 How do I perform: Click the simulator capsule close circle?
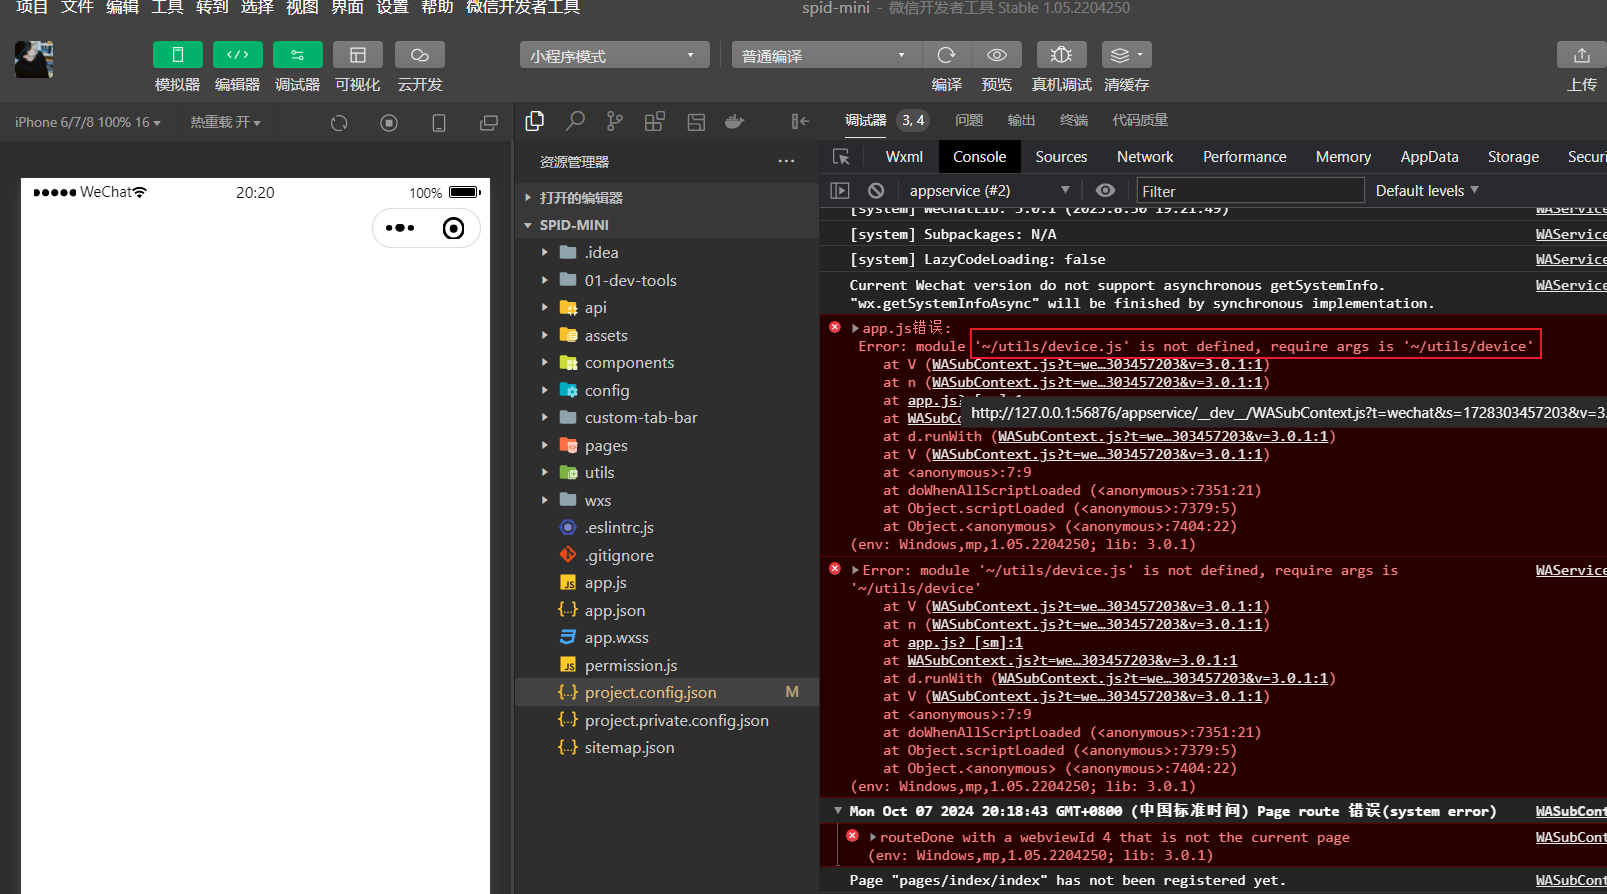click(453, 228)
